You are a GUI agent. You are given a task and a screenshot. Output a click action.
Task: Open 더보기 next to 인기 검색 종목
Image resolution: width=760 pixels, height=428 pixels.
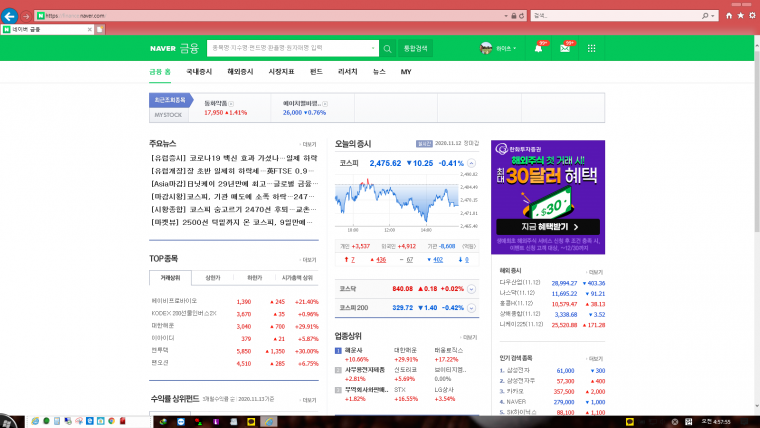tap(594, 359)
